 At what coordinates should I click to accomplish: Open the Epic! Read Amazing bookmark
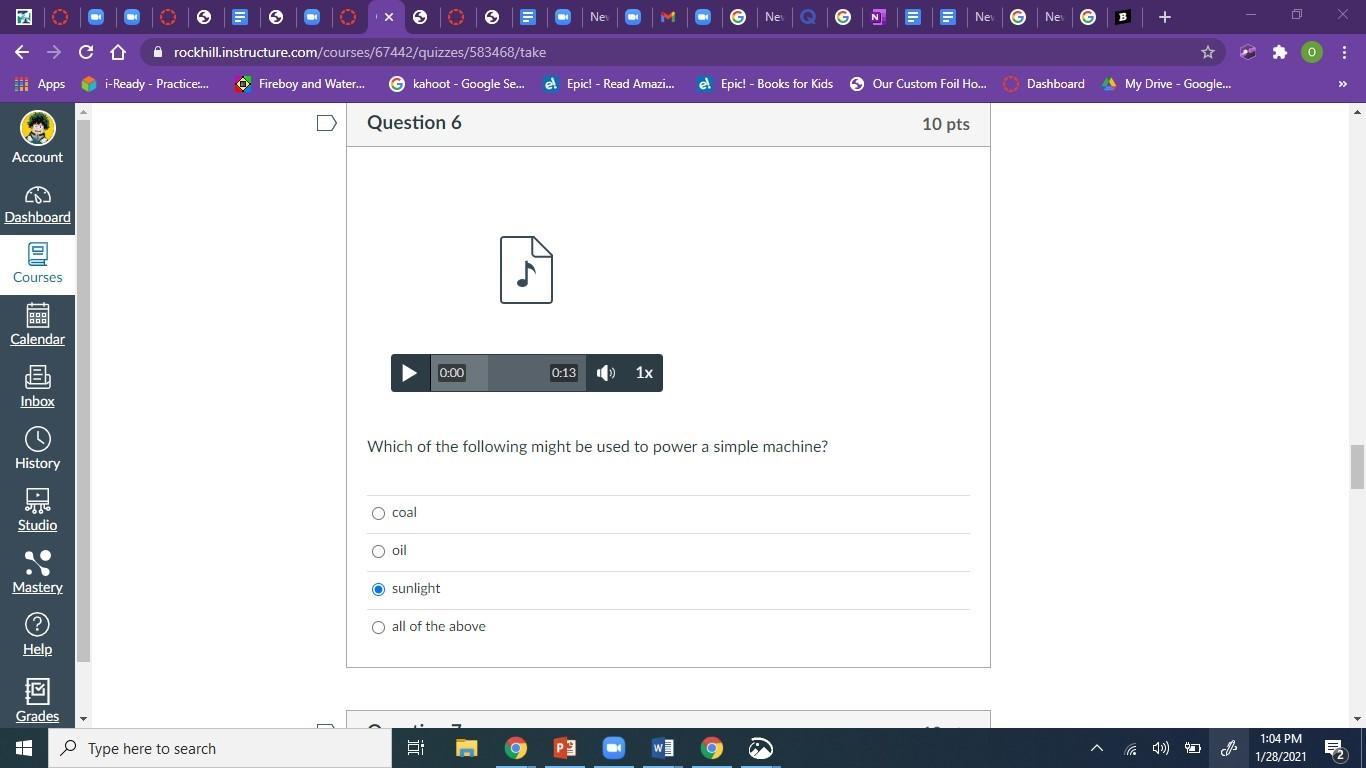tap(609, 84)
